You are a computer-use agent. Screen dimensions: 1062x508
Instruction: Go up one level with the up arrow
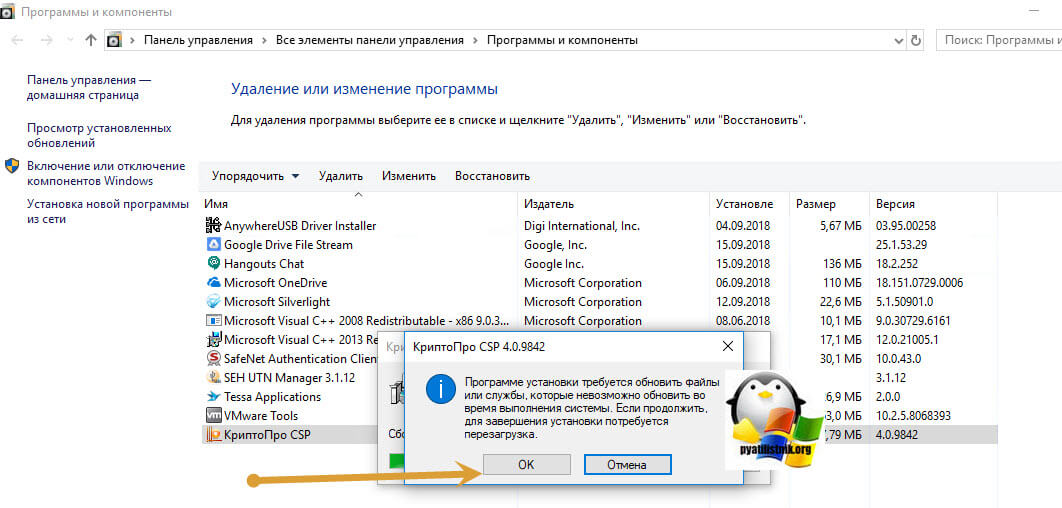pyautogui.click(x=91, y=41)
